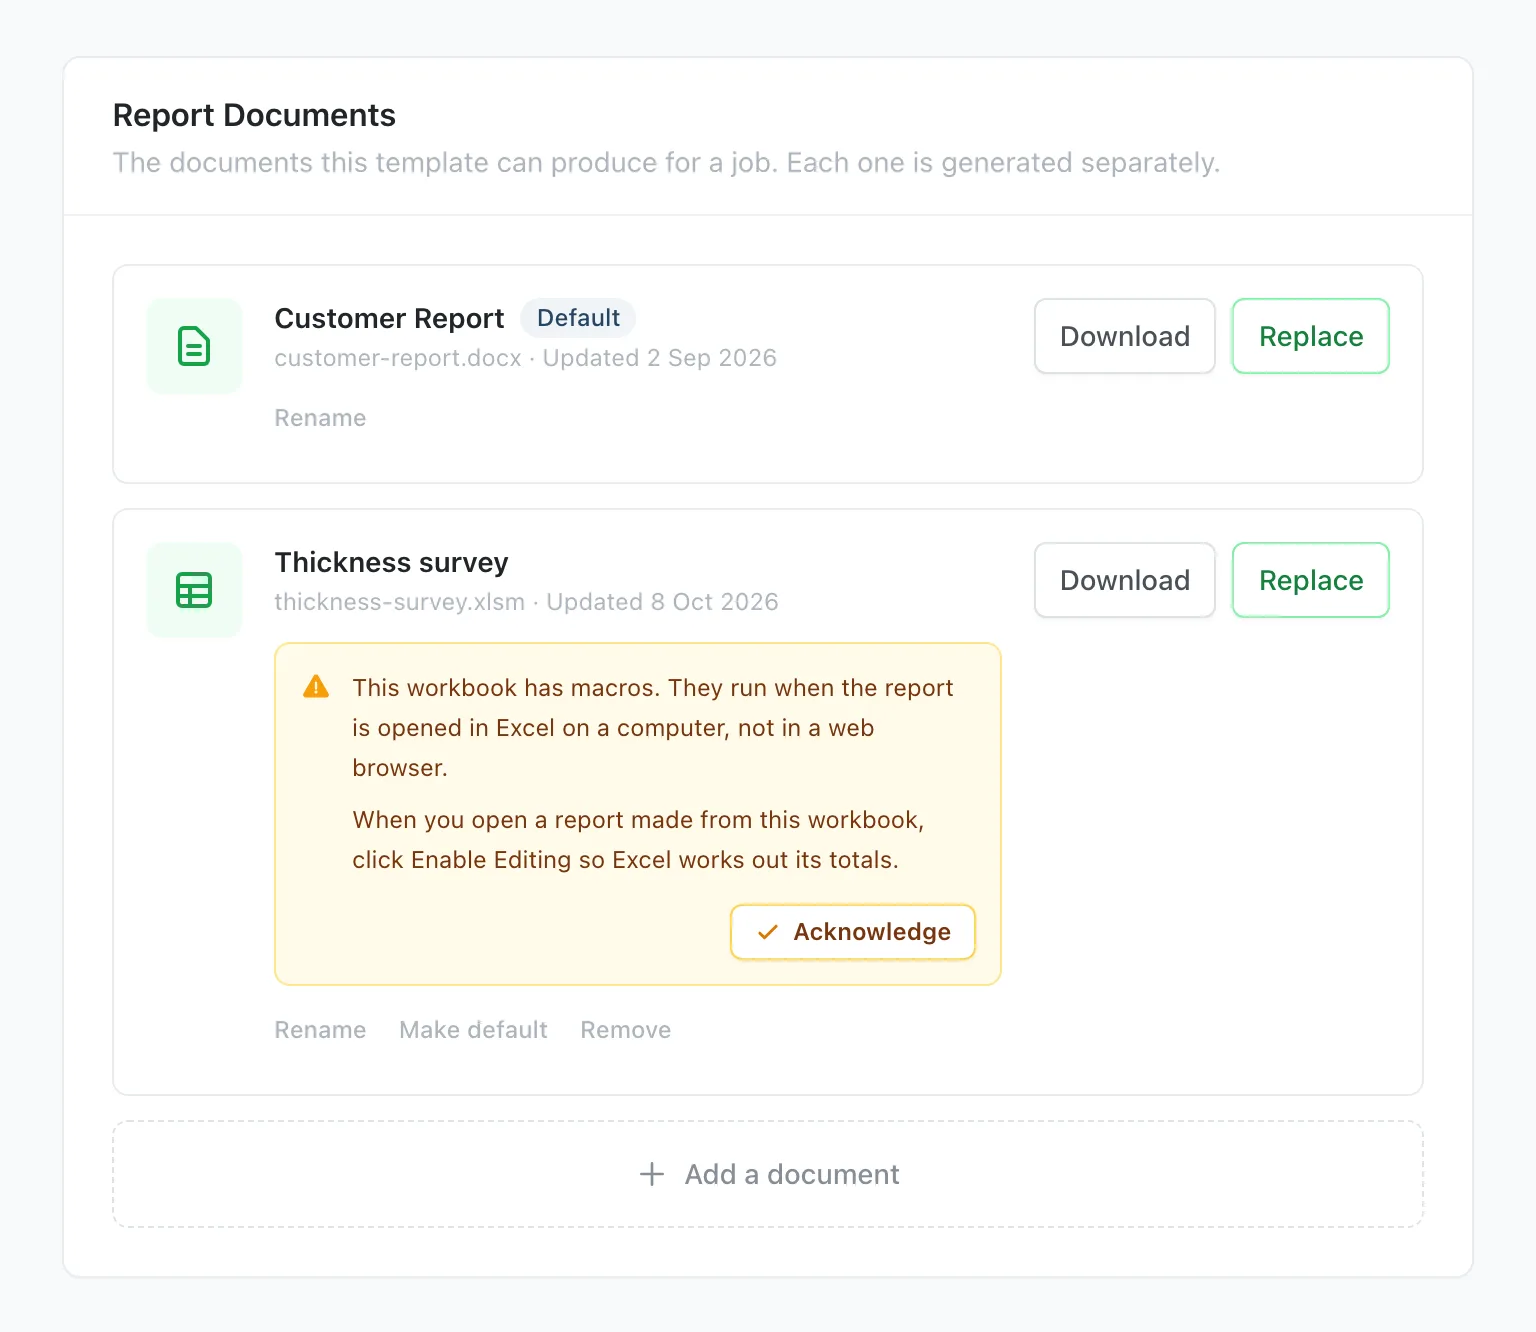Screen dimensions: 1536x1332
Task: Click the 'Each one is generated separately' description
Action: point(1003,163)
